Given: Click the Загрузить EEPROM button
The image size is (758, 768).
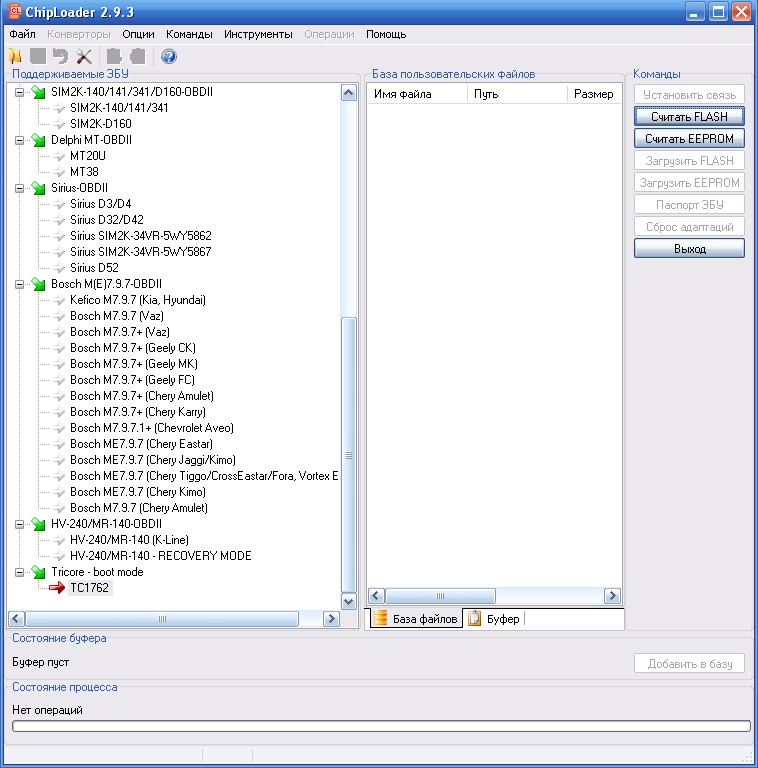Looking at the screenshot, I should click(689, 183).
